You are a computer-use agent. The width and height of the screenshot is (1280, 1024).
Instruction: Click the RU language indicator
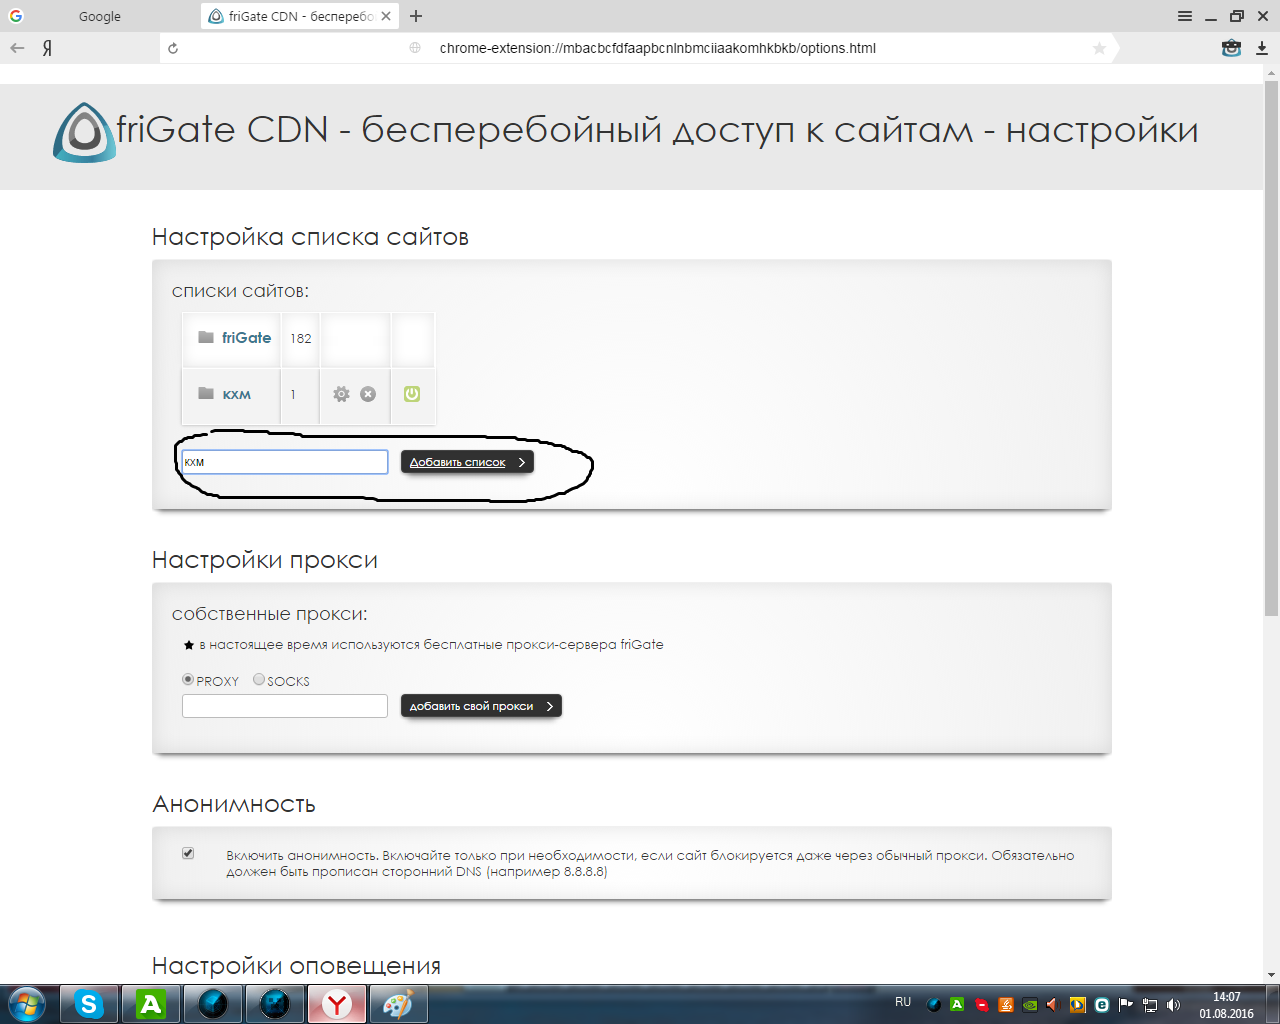[x=903, y=1002]
